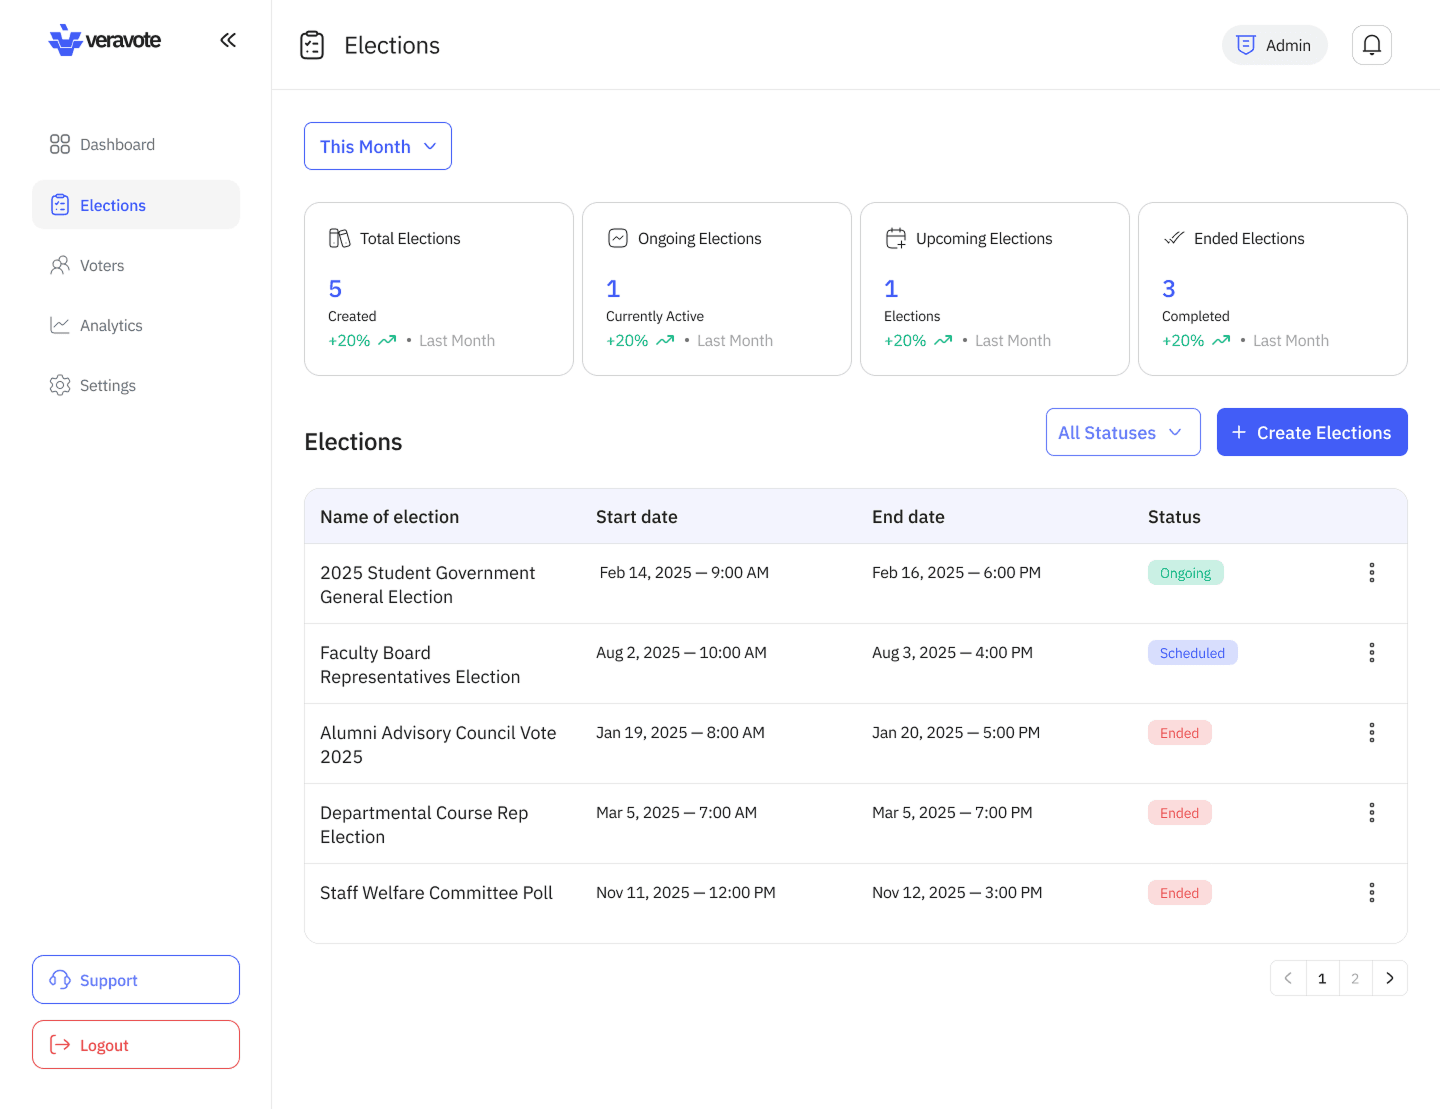
Task: Open Voters section in sidebar
Action: (102, 265)
